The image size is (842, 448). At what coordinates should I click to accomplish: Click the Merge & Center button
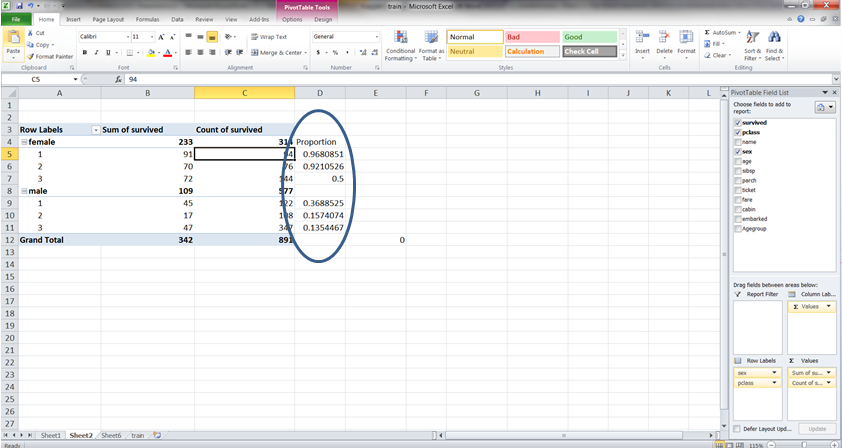point(273,52)
